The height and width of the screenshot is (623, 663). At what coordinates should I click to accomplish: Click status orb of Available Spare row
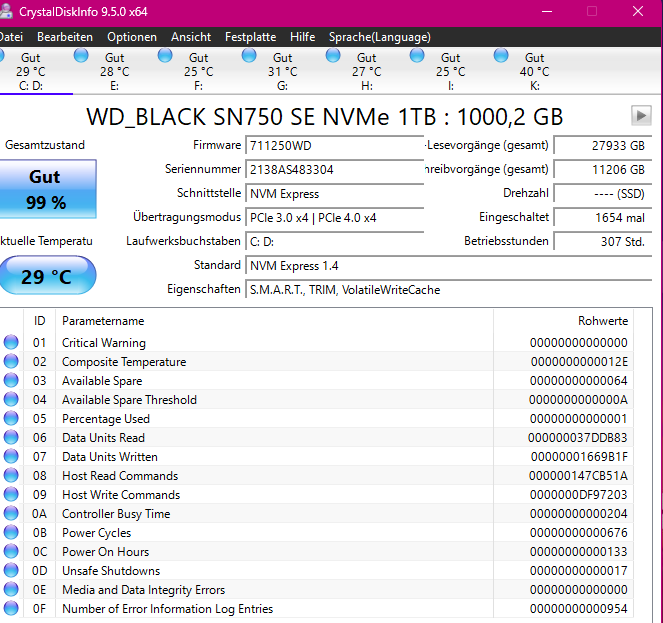[11, 380]
